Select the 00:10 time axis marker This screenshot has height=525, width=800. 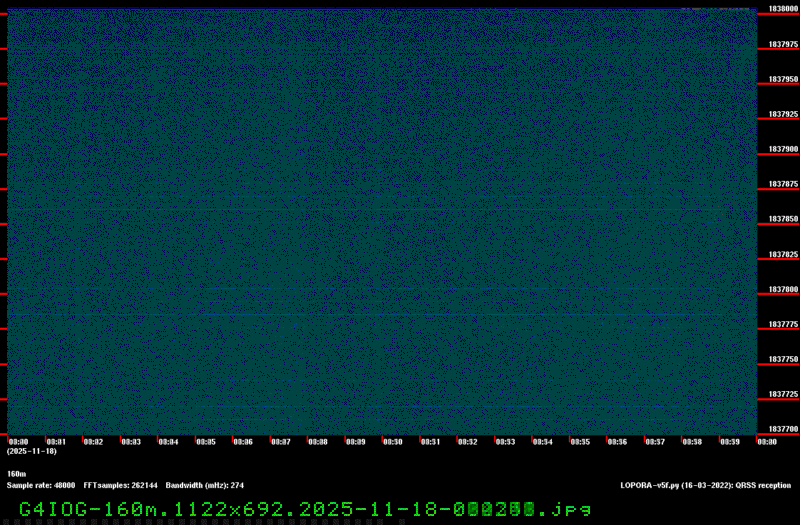coord(392,441)
